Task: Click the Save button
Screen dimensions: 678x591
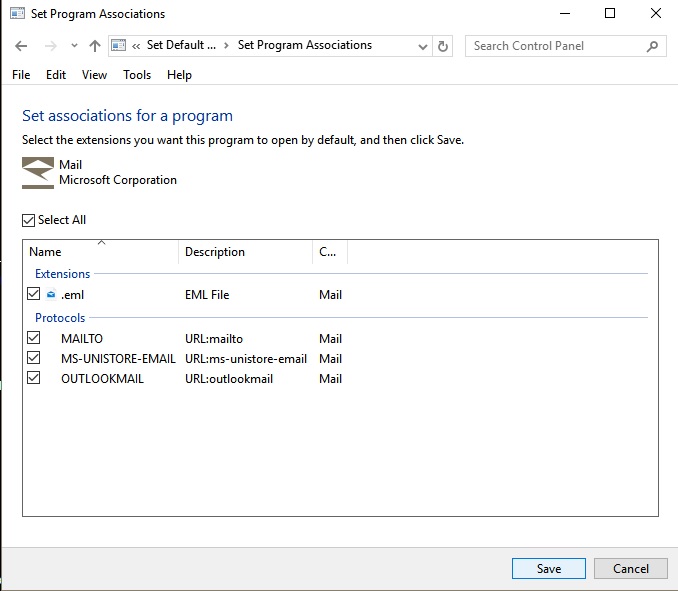Action: (x=549, y=568)
